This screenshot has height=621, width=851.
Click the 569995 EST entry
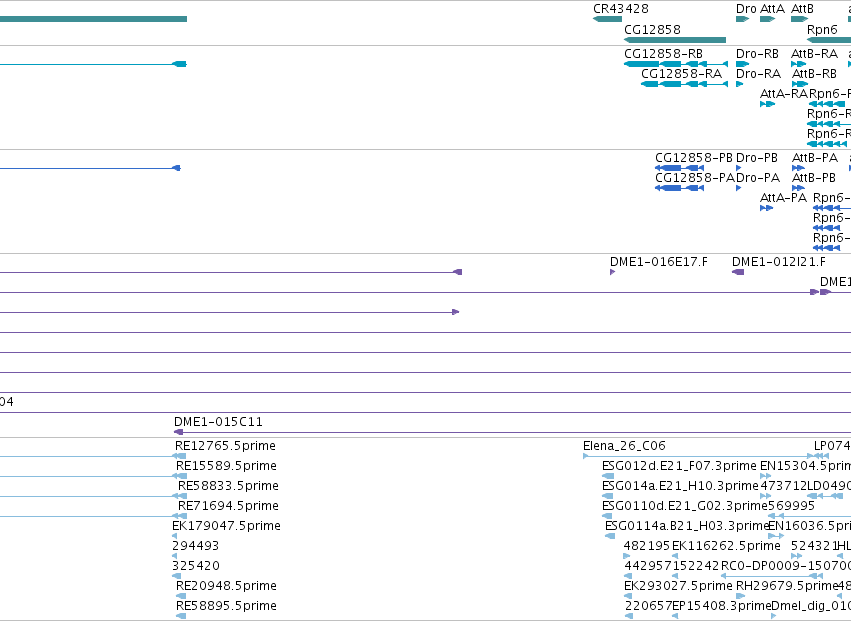(x=810, y=516)
